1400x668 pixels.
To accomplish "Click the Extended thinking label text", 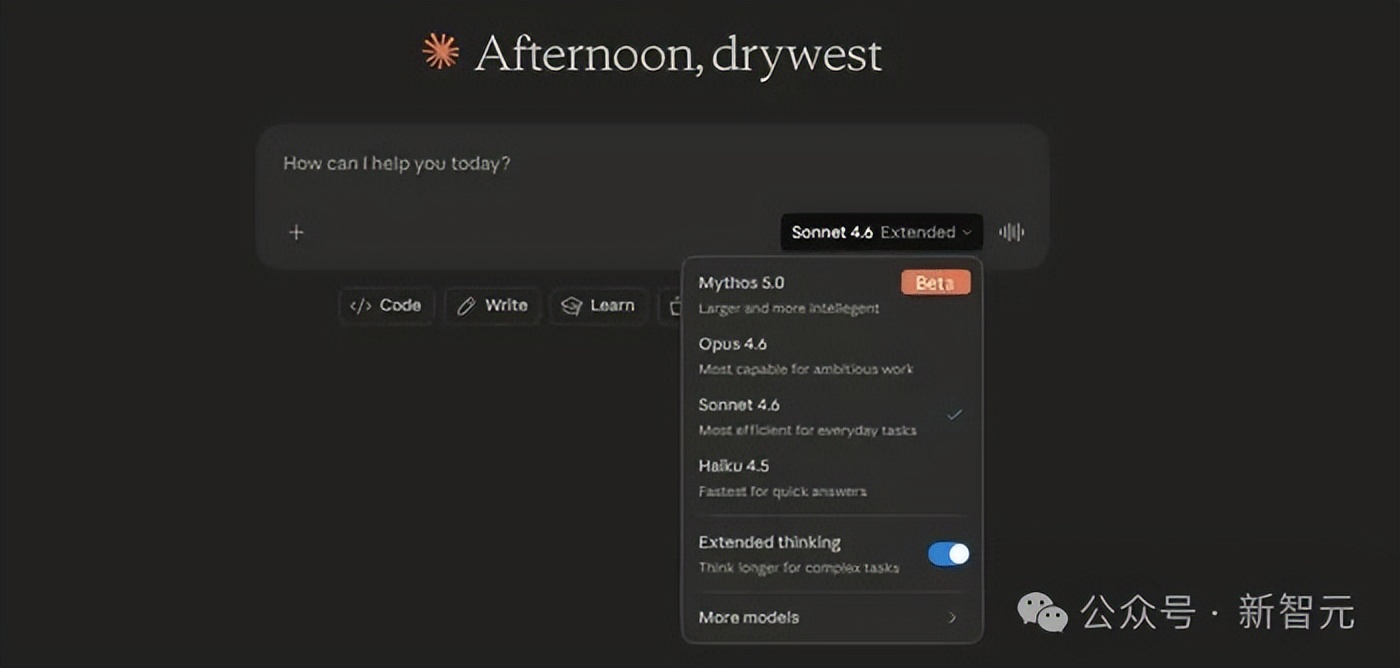I will coord(769,542).
